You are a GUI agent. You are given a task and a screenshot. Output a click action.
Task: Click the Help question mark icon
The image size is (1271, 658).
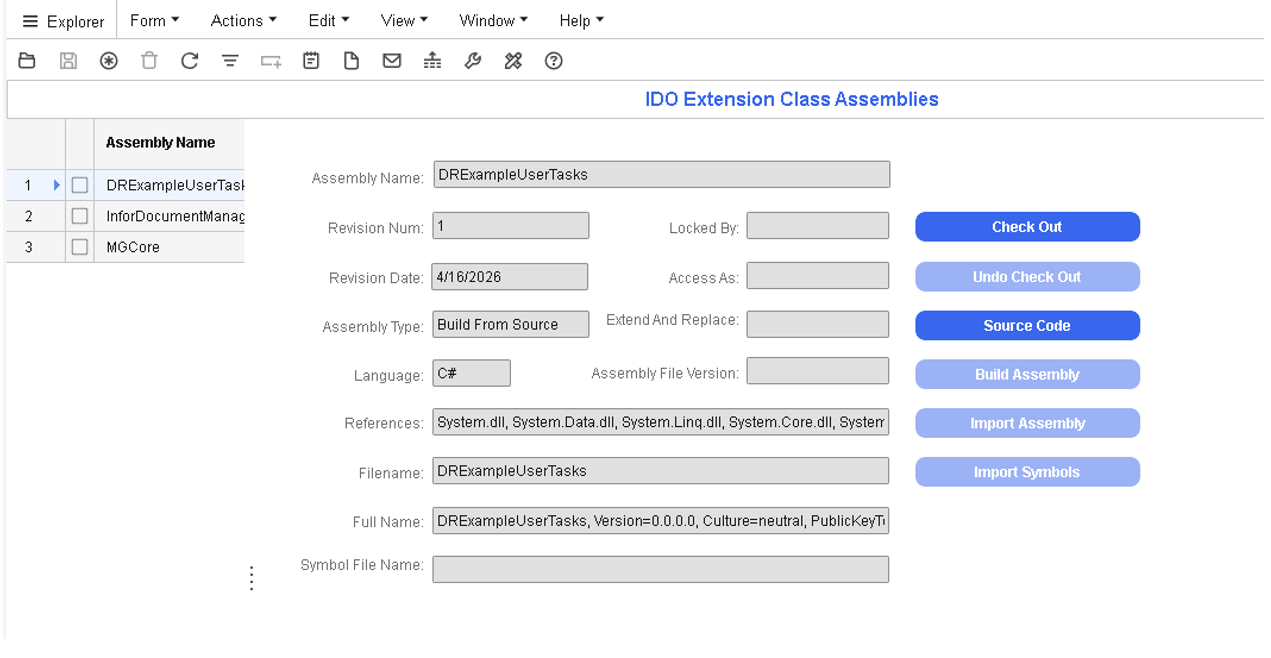coord(554,61)
